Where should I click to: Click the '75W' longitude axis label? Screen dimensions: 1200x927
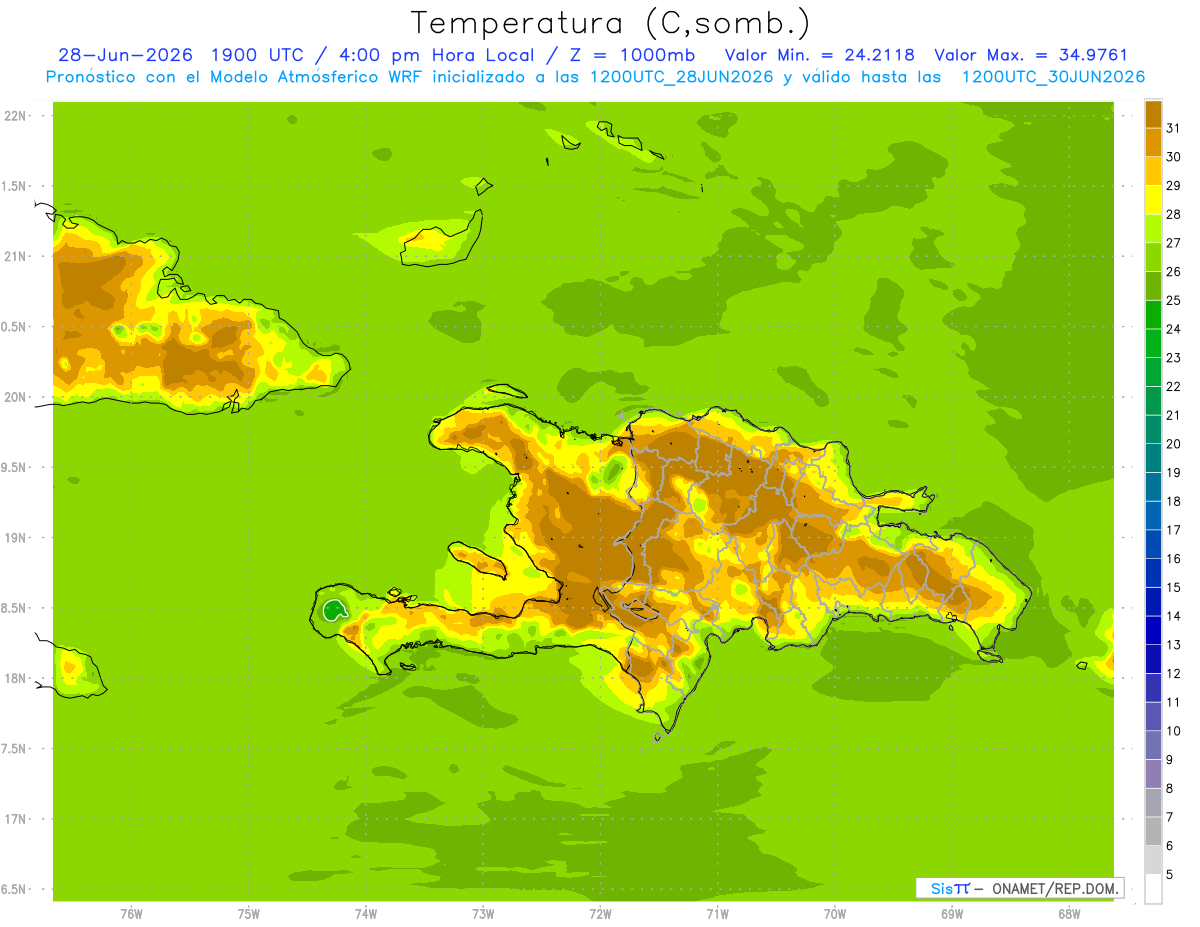(x=249, y=914)
